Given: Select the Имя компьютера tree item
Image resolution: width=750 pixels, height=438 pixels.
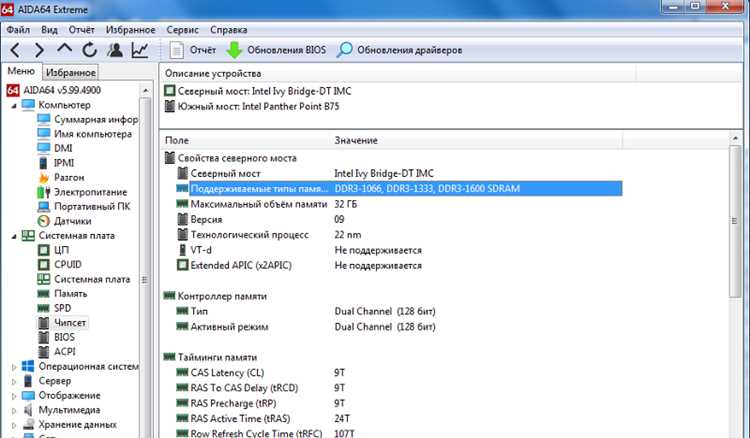Looking at the screenshot, I should pyautogui.click(x=85, y=134).
